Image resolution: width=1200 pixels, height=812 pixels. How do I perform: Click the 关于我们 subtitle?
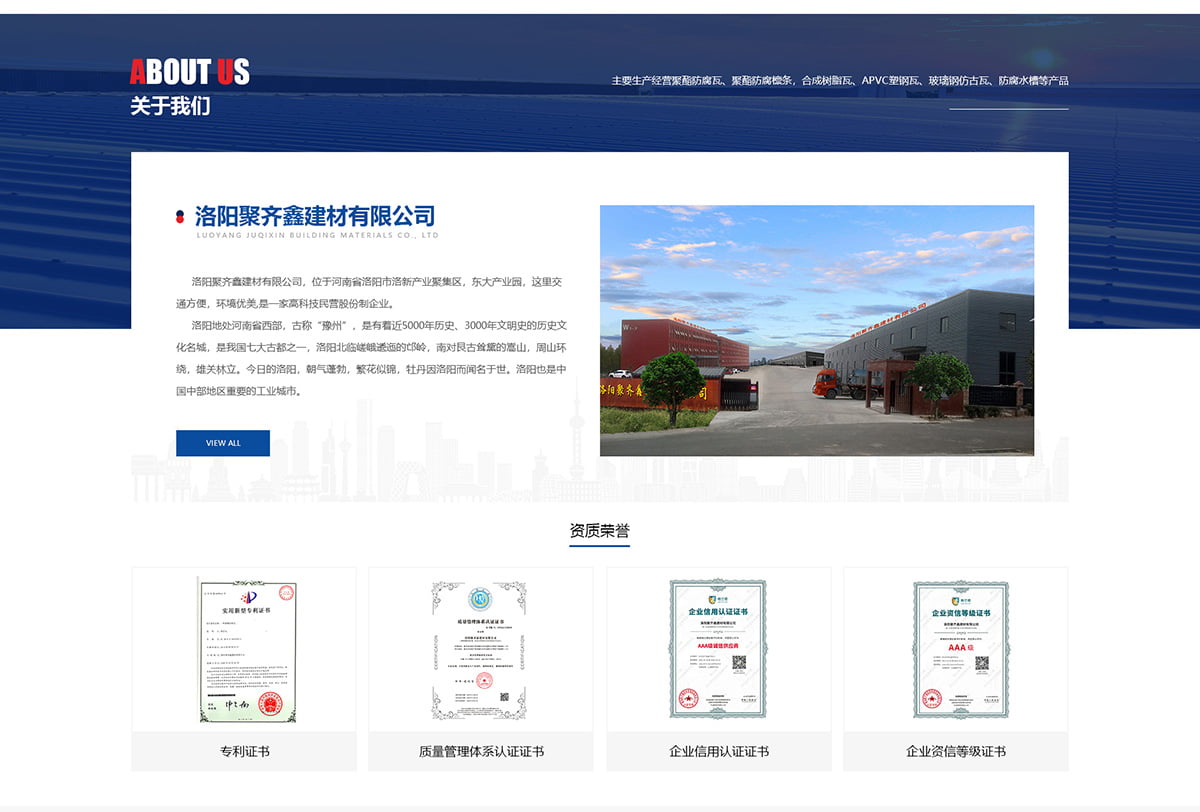point(170,105)
